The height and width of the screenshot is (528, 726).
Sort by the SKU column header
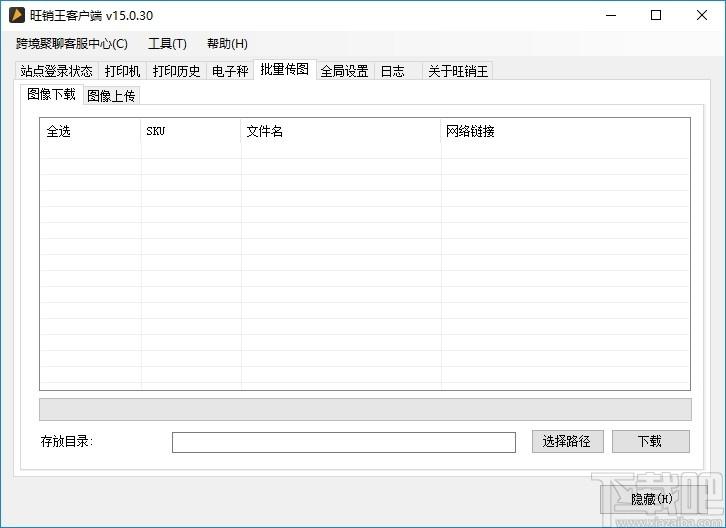[190, 131]
